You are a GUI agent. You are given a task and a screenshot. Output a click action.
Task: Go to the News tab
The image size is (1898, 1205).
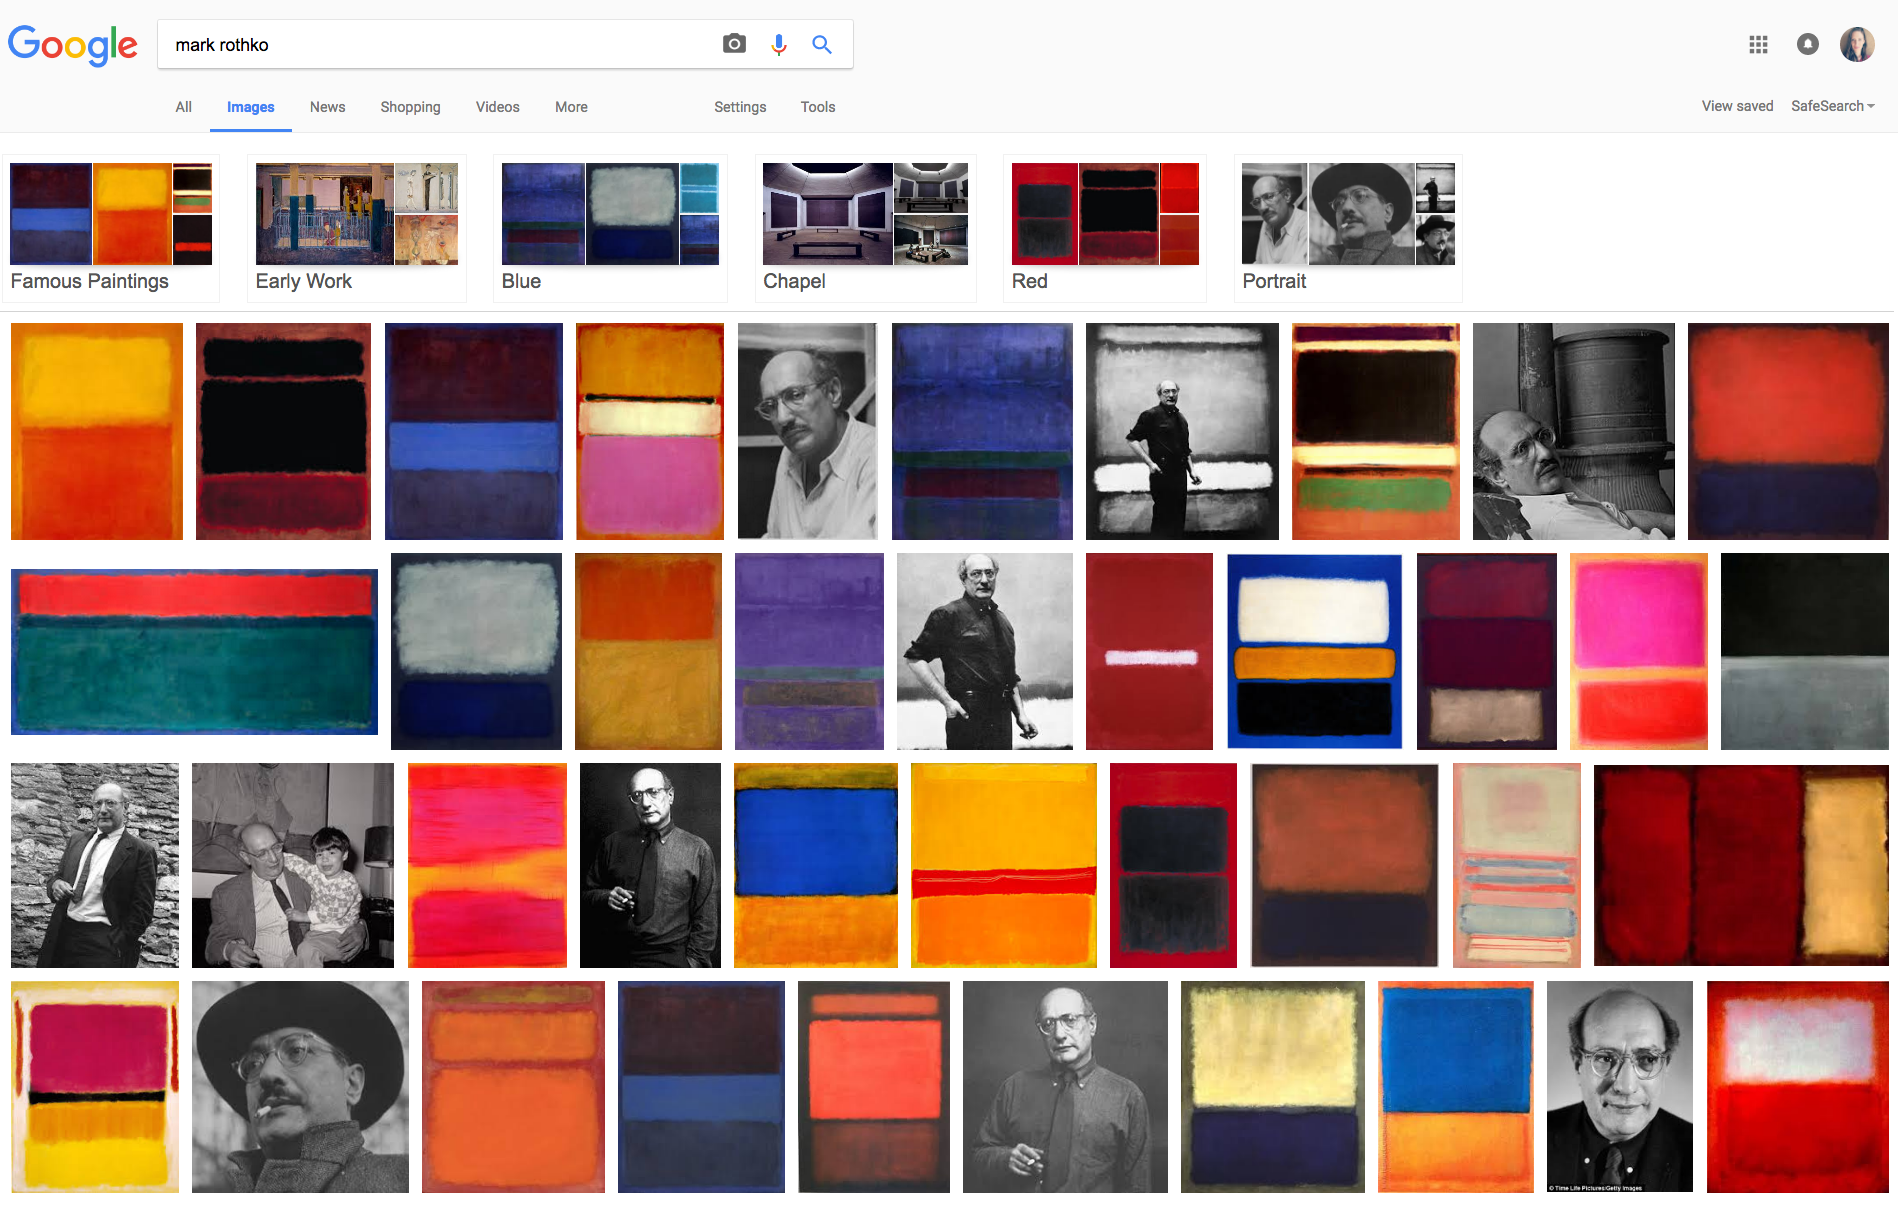pos(327,107)
